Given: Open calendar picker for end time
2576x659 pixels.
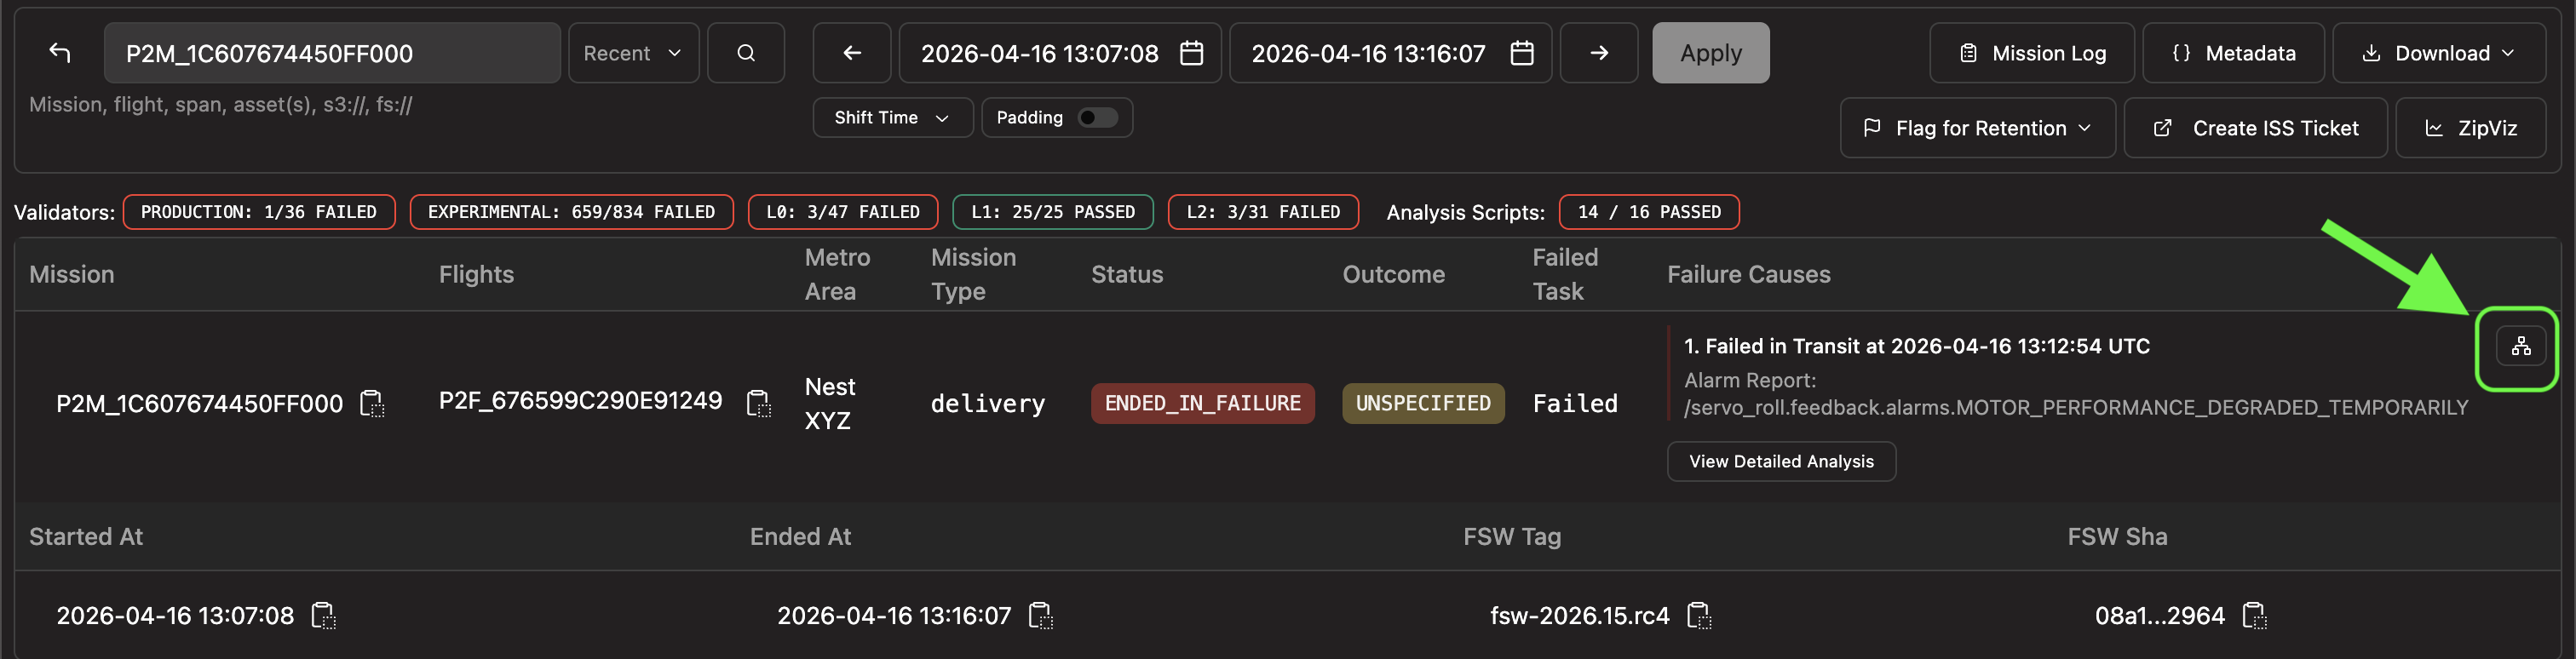Looking at the screenshot, I should [x=1521, y=53].
